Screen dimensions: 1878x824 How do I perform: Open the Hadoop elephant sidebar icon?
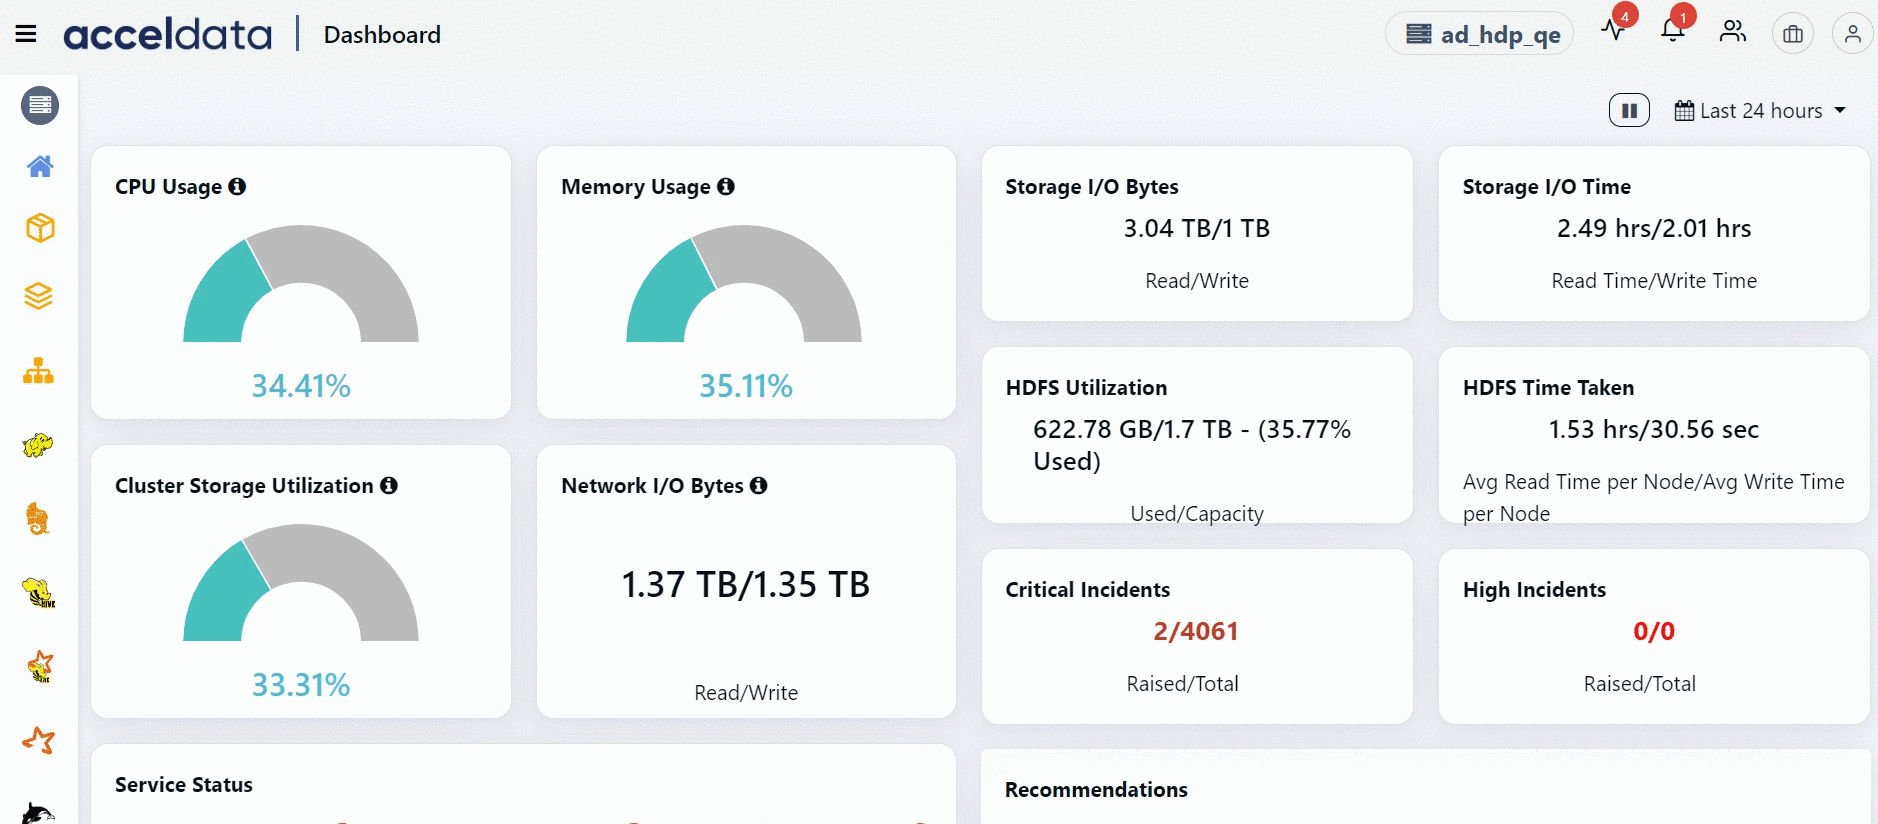click(x=38, y=445)
